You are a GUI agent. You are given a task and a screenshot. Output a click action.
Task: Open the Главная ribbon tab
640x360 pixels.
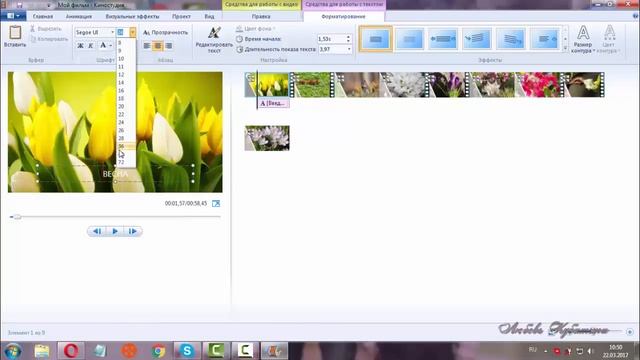click(x=43, y=16)
